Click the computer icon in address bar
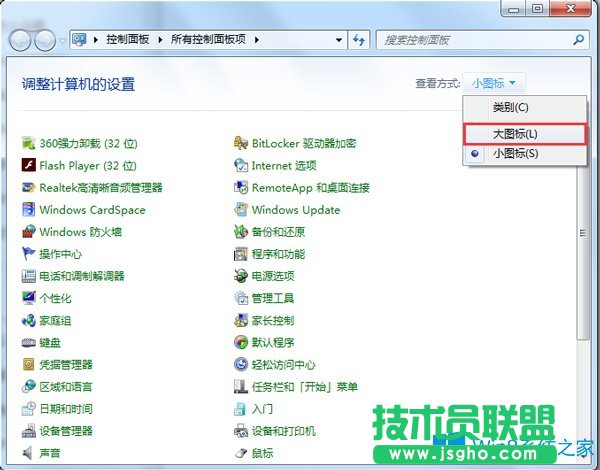Image resolution: width=600 pixels, height=470 pixels. pyautogui.click(x=80, y=39)
